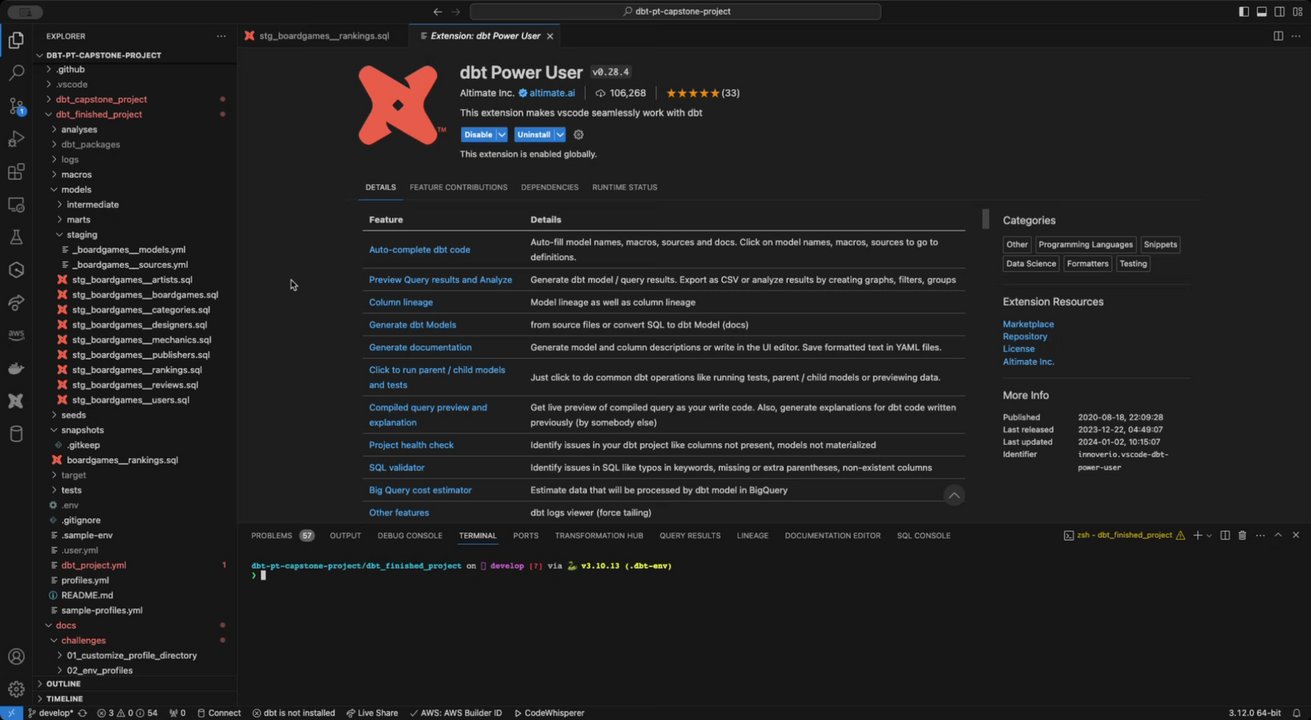1311x720 pixels.
Task: Open Auto-complete dbt code feature link
Action: (x=419, y=250)
